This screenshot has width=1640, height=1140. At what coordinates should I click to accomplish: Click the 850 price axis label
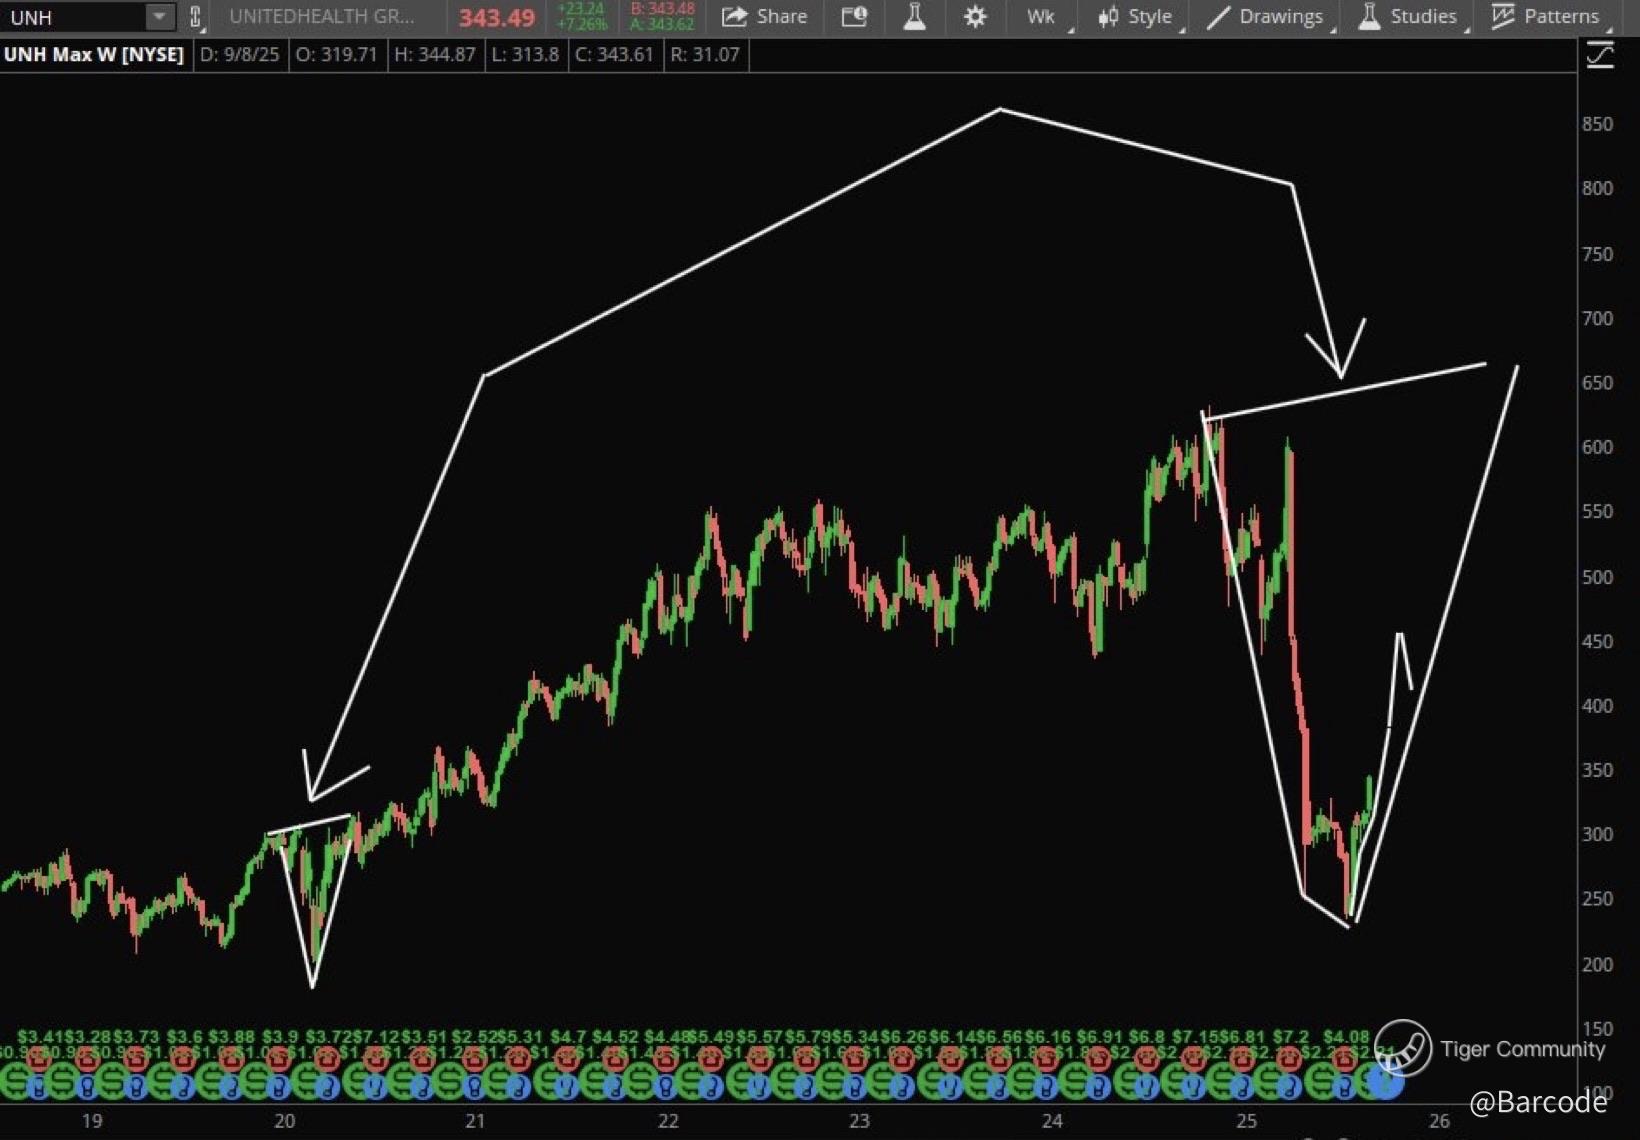(1597, 124)
